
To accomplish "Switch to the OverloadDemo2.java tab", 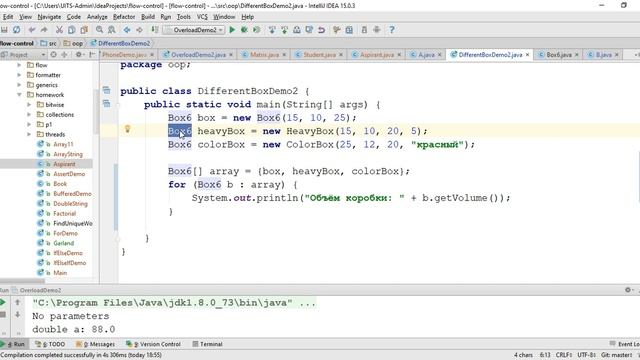I will [198, 55].
